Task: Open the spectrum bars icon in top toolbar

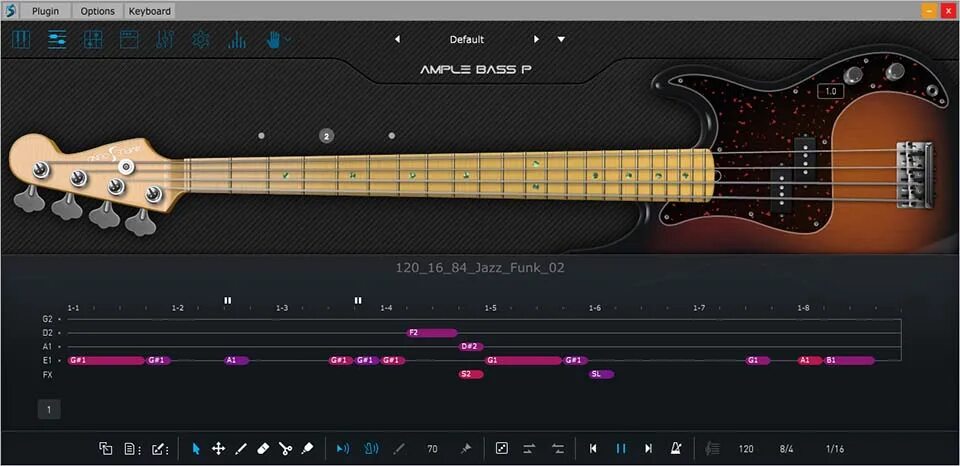Action: click(237, 40)
